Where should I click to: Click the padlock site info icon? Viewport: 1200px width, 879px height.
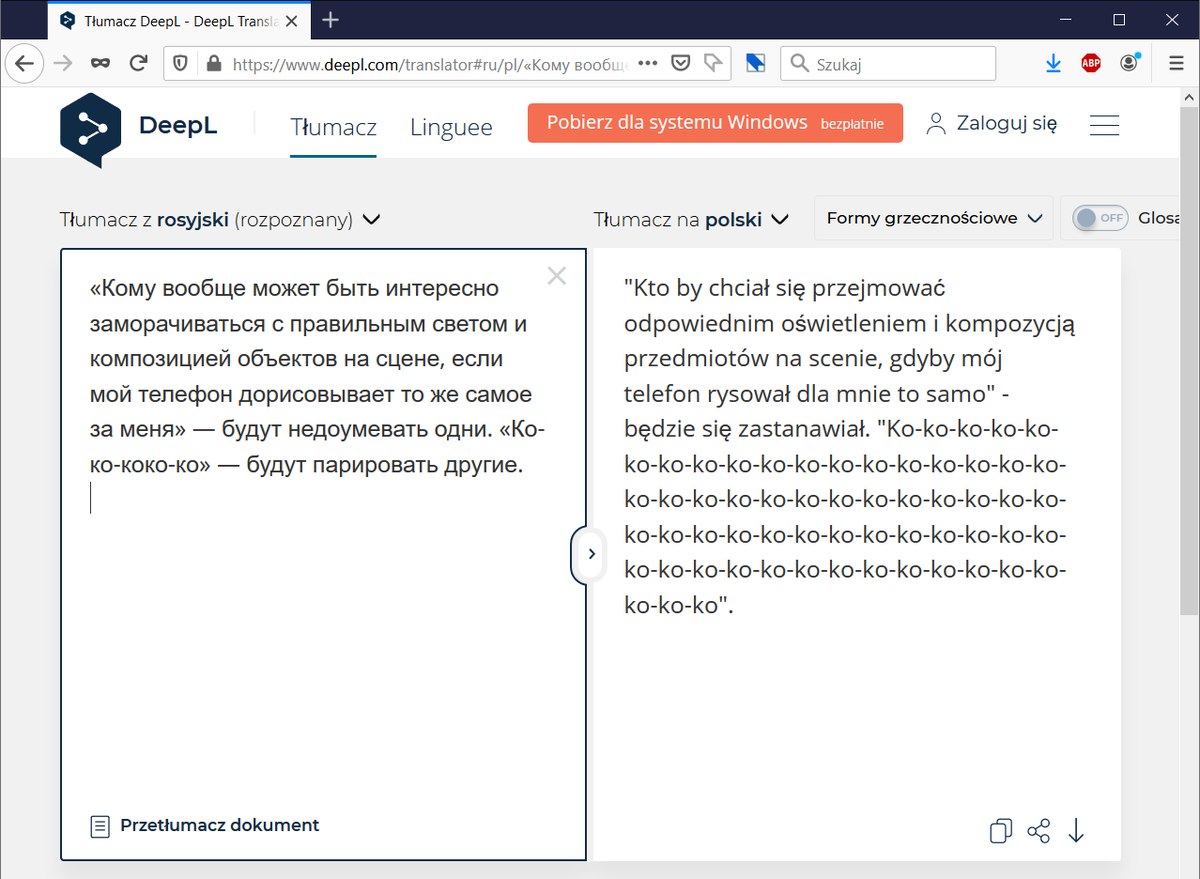pyautogui.click(x=212, y=63)
